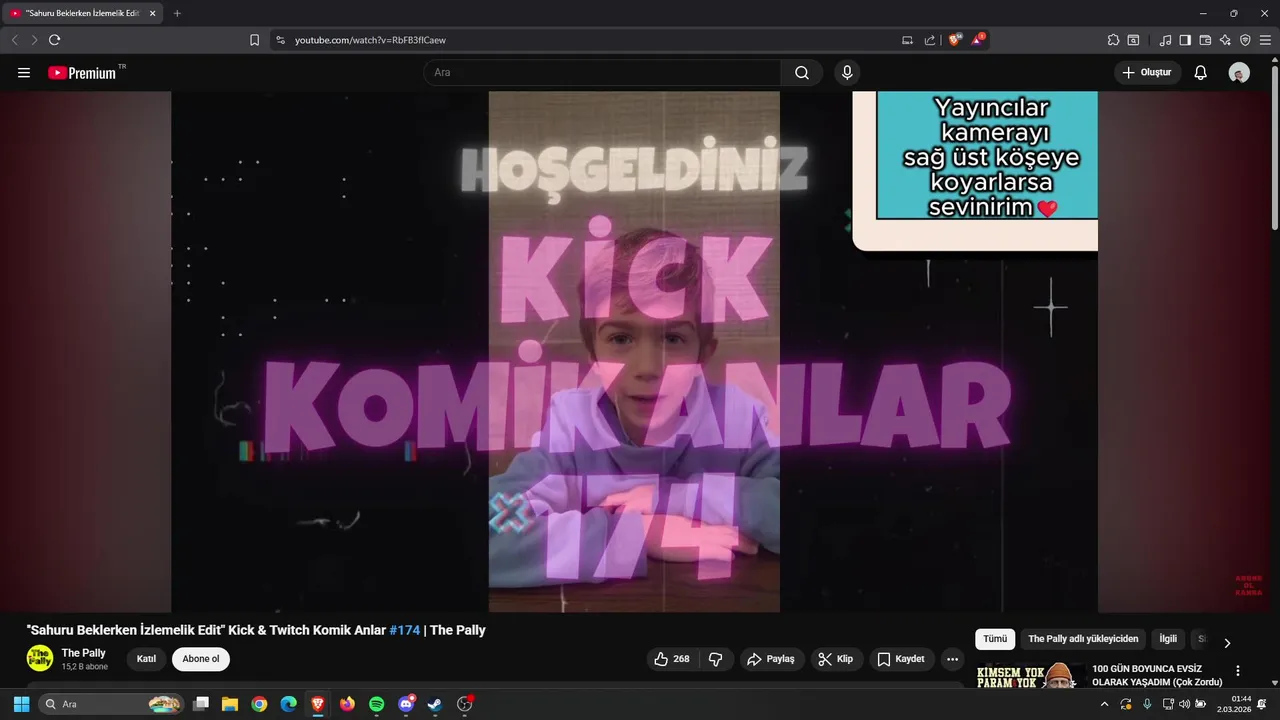Go back with browser back arrow
Image resolution: width=1280 pixels, height=720 pixels.
click(15, 40)
